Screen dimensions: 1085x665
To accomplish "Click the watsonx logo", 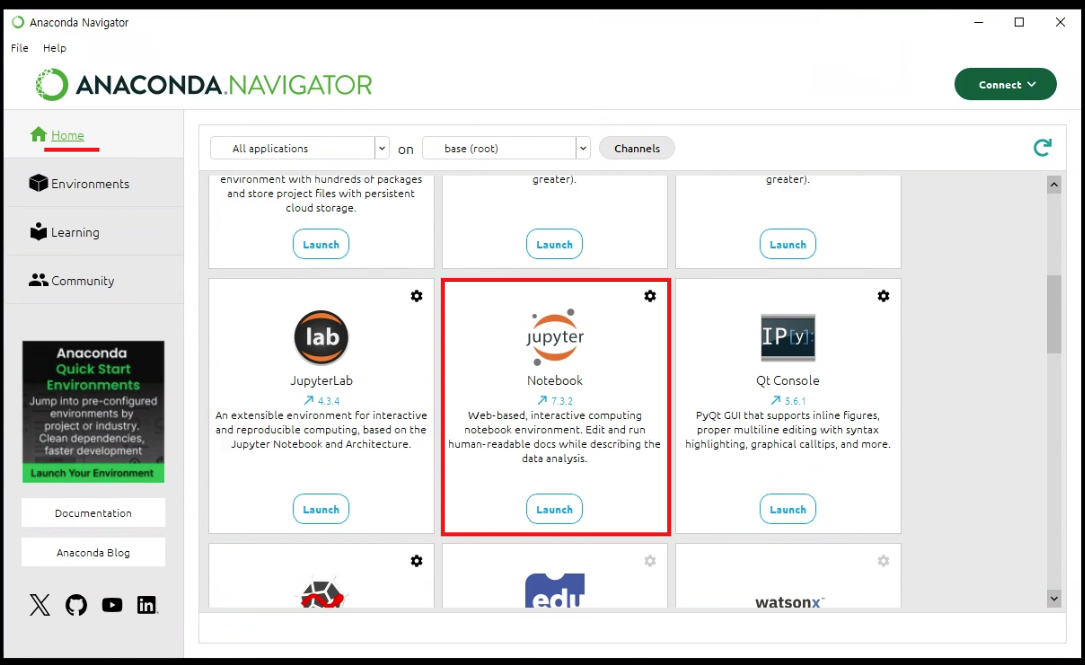I will click(x=789, y=602).
